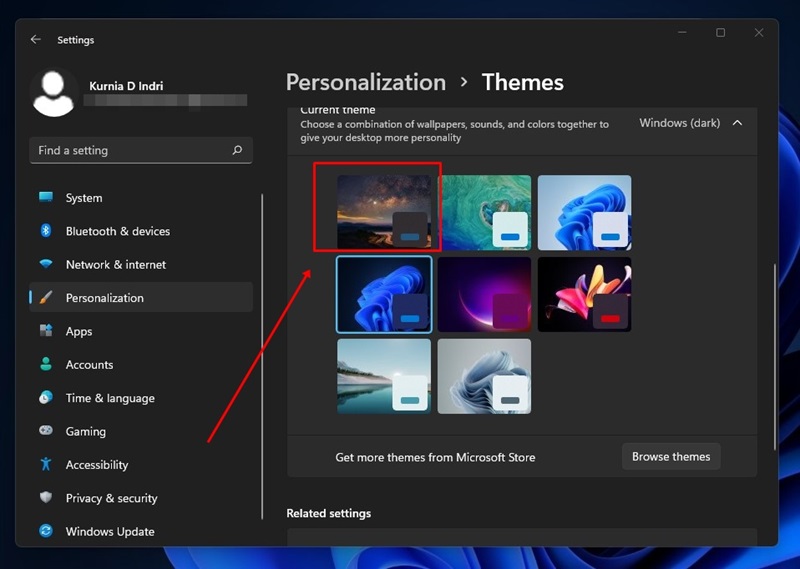
Task: Click the Accessibility figure icon
Action: [46, 464]
